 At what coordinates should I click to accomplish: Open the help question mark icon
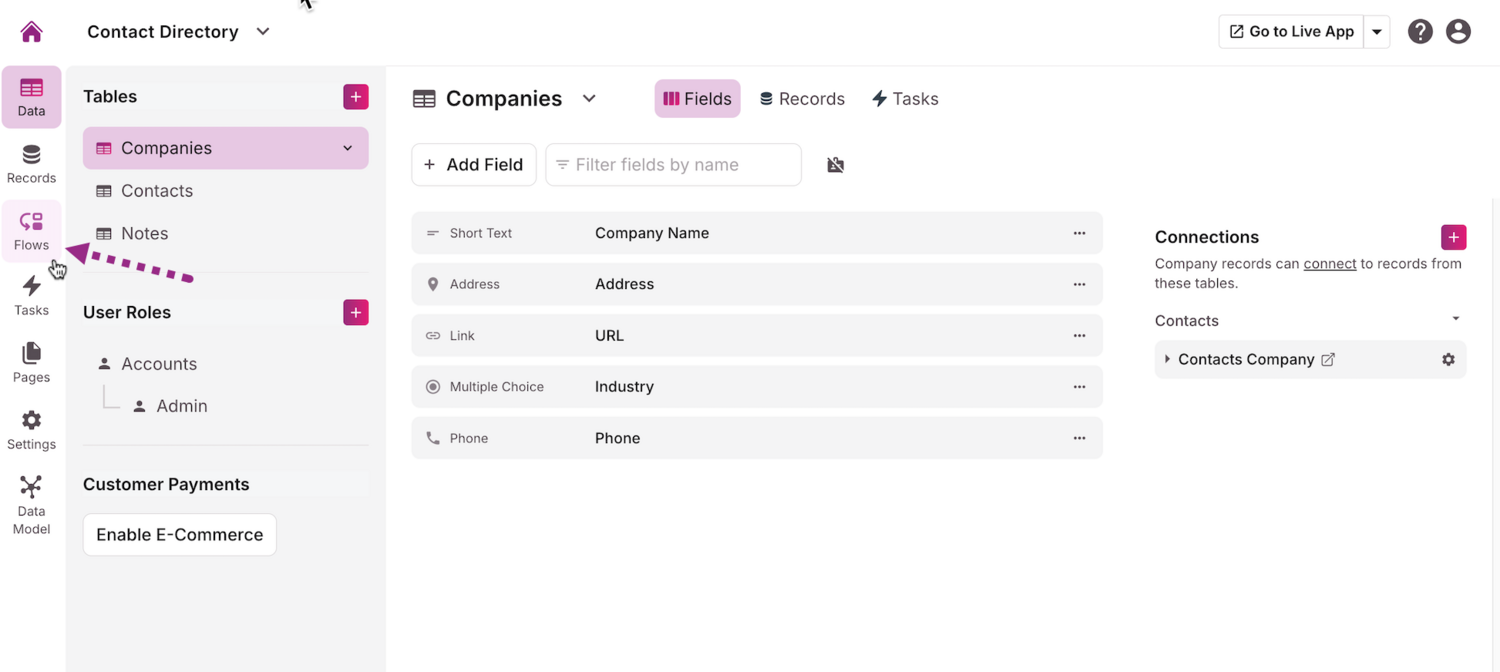point(1420,32)
